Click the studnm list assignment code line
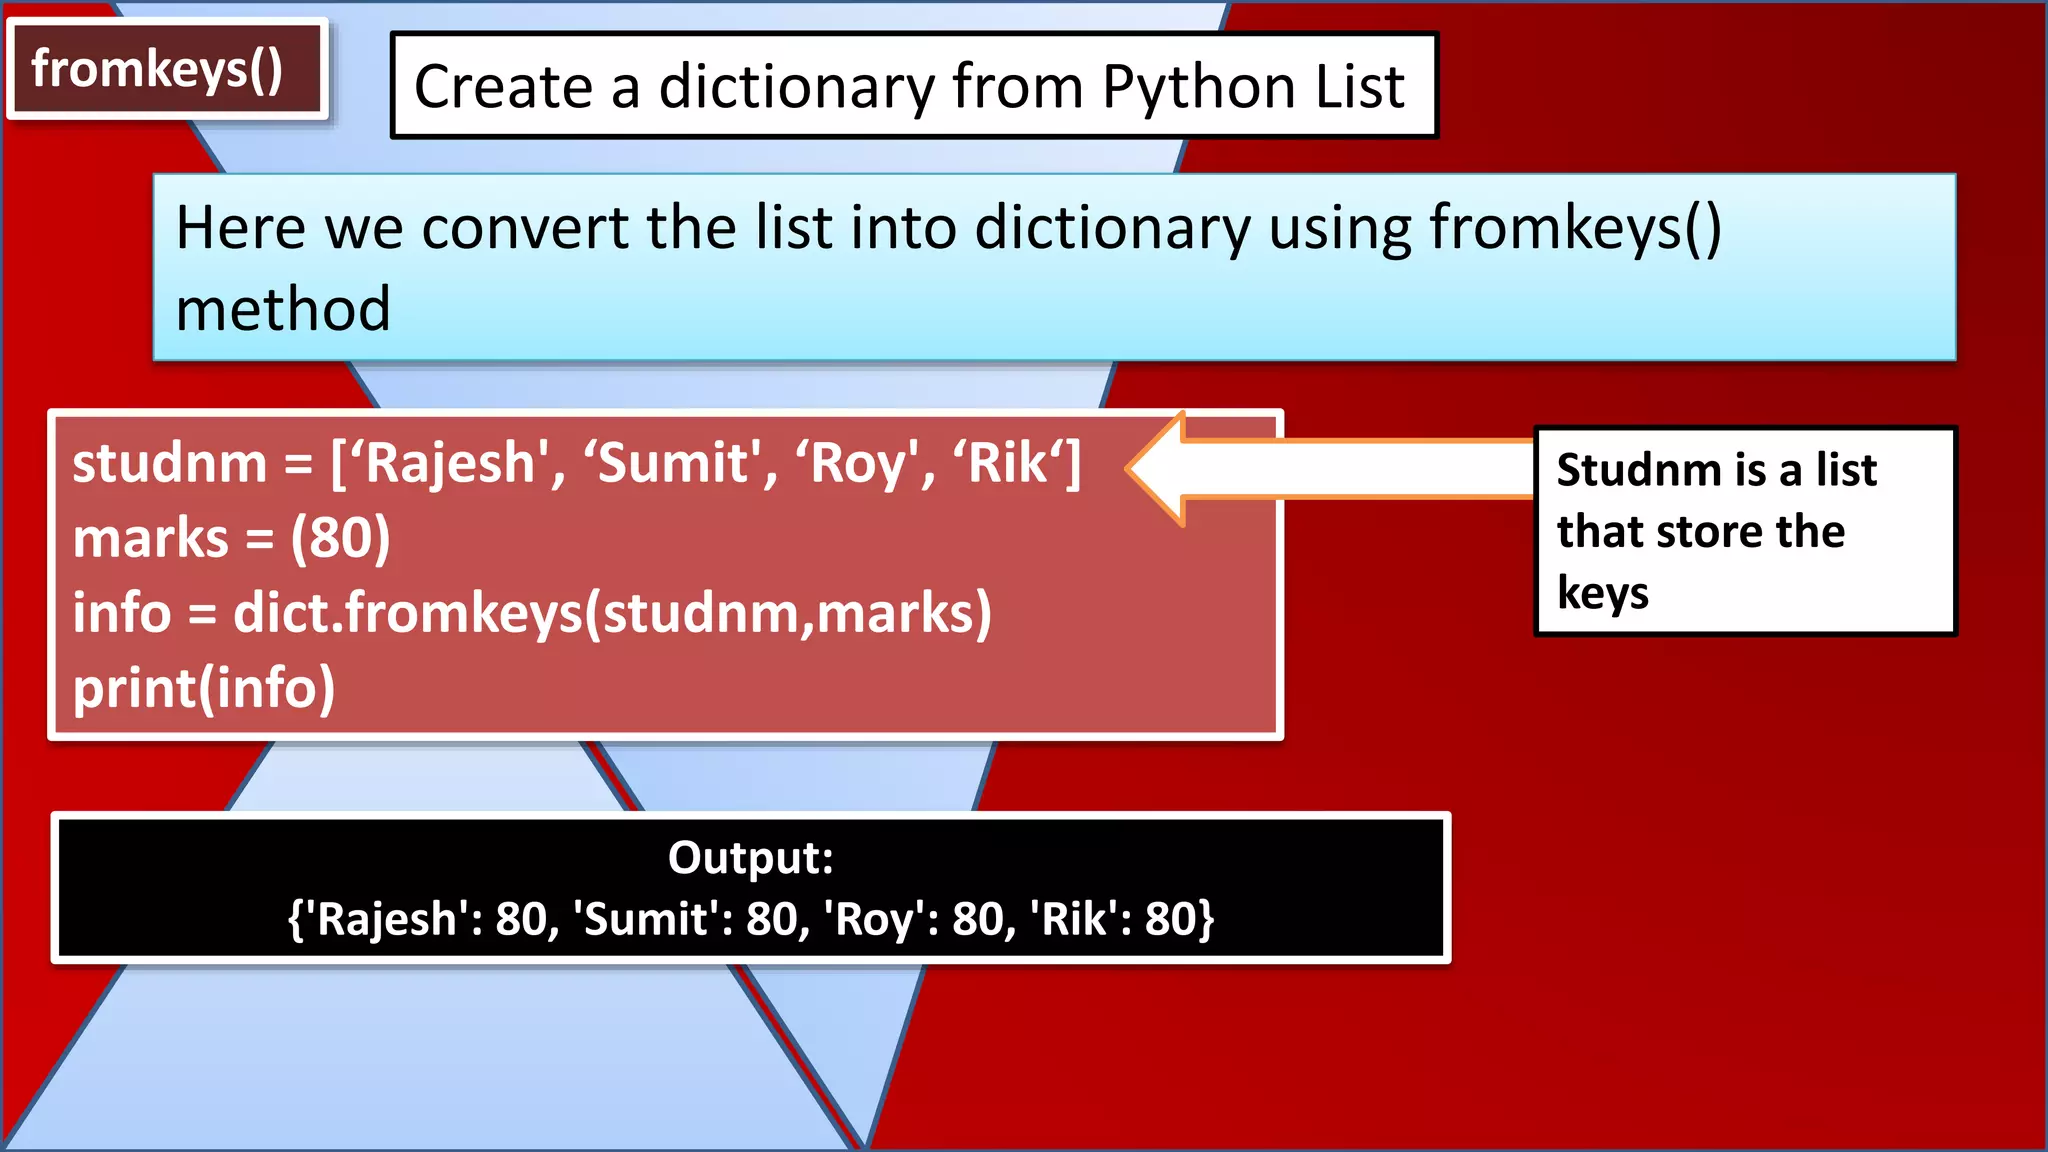The width and height of the screenshot is (2048, 1152). click(x=576, y=464)
